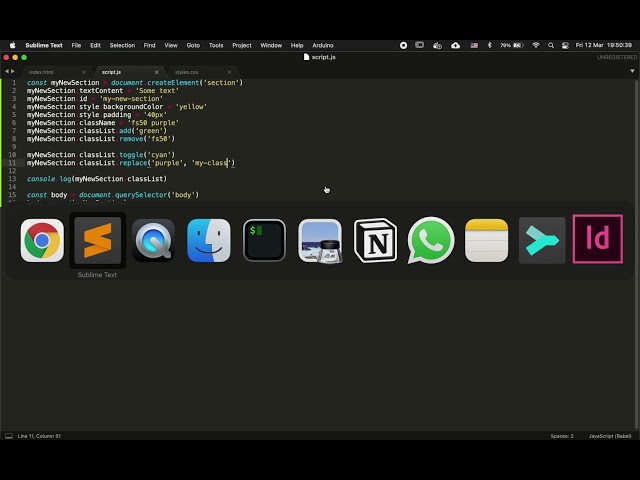Click the script.js title bar file icon
Viewport: 640px width, 480px height.
pyautogui.click(x=307, y=57)
